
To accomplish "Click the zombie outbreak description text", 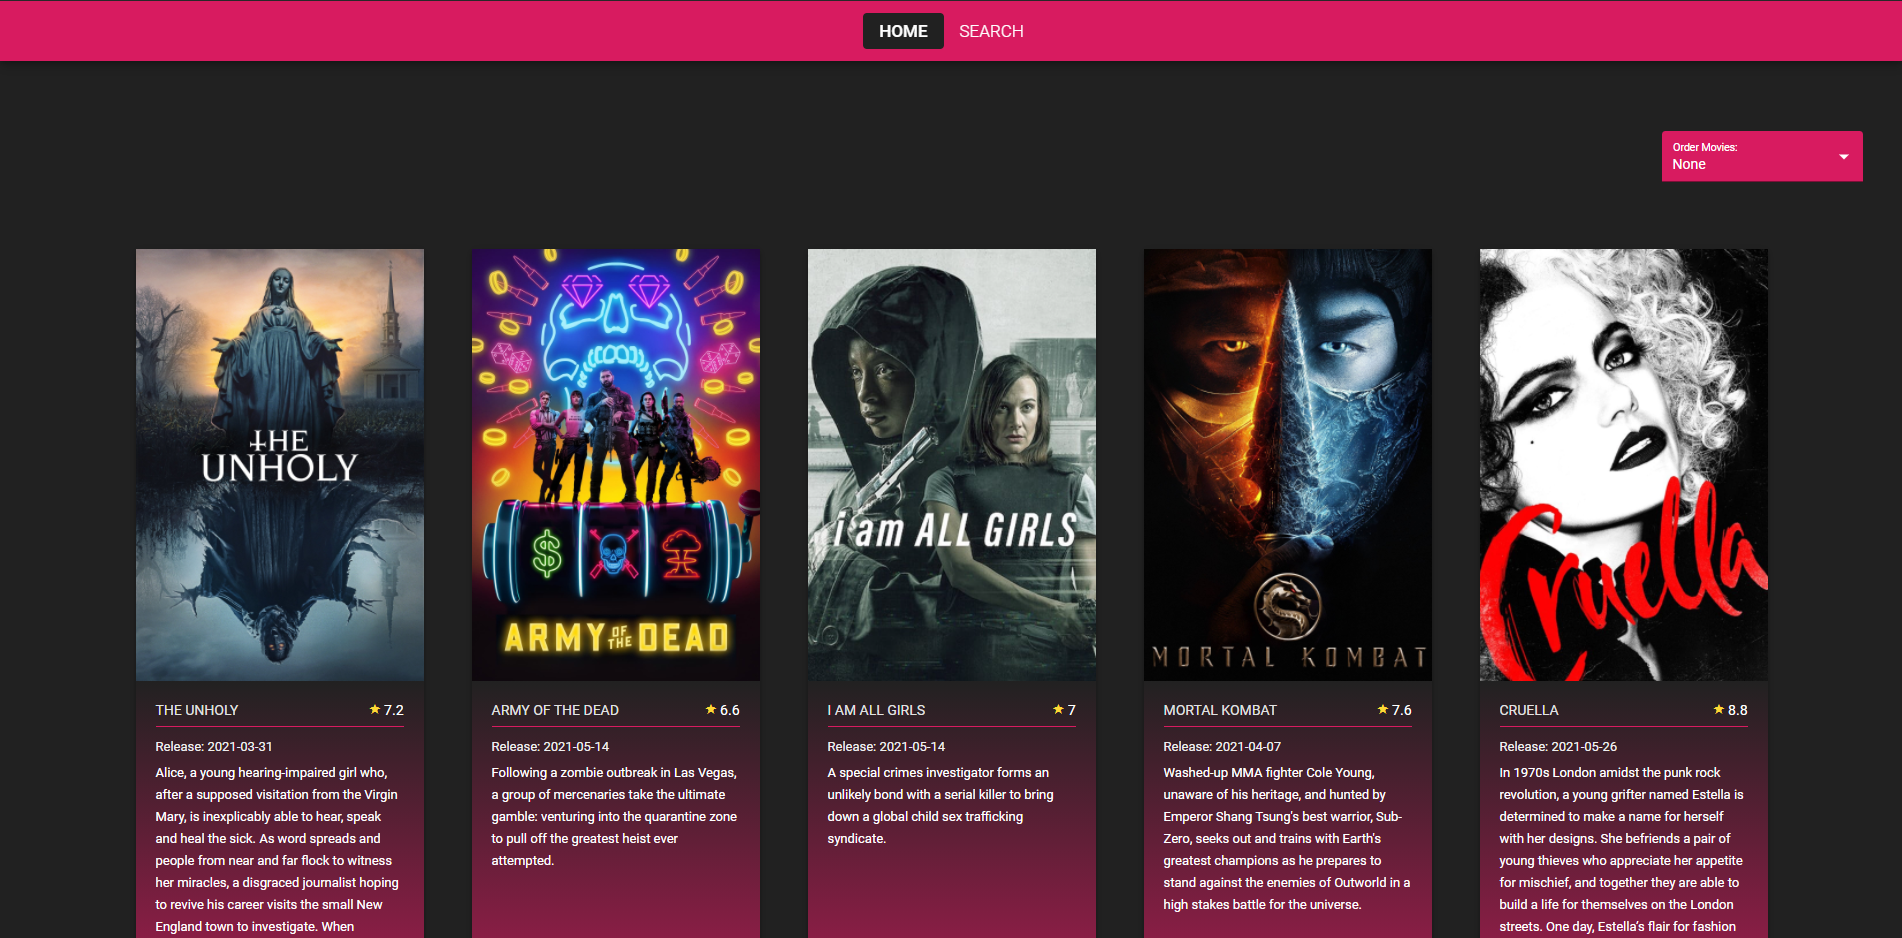I will pos(614,816).
